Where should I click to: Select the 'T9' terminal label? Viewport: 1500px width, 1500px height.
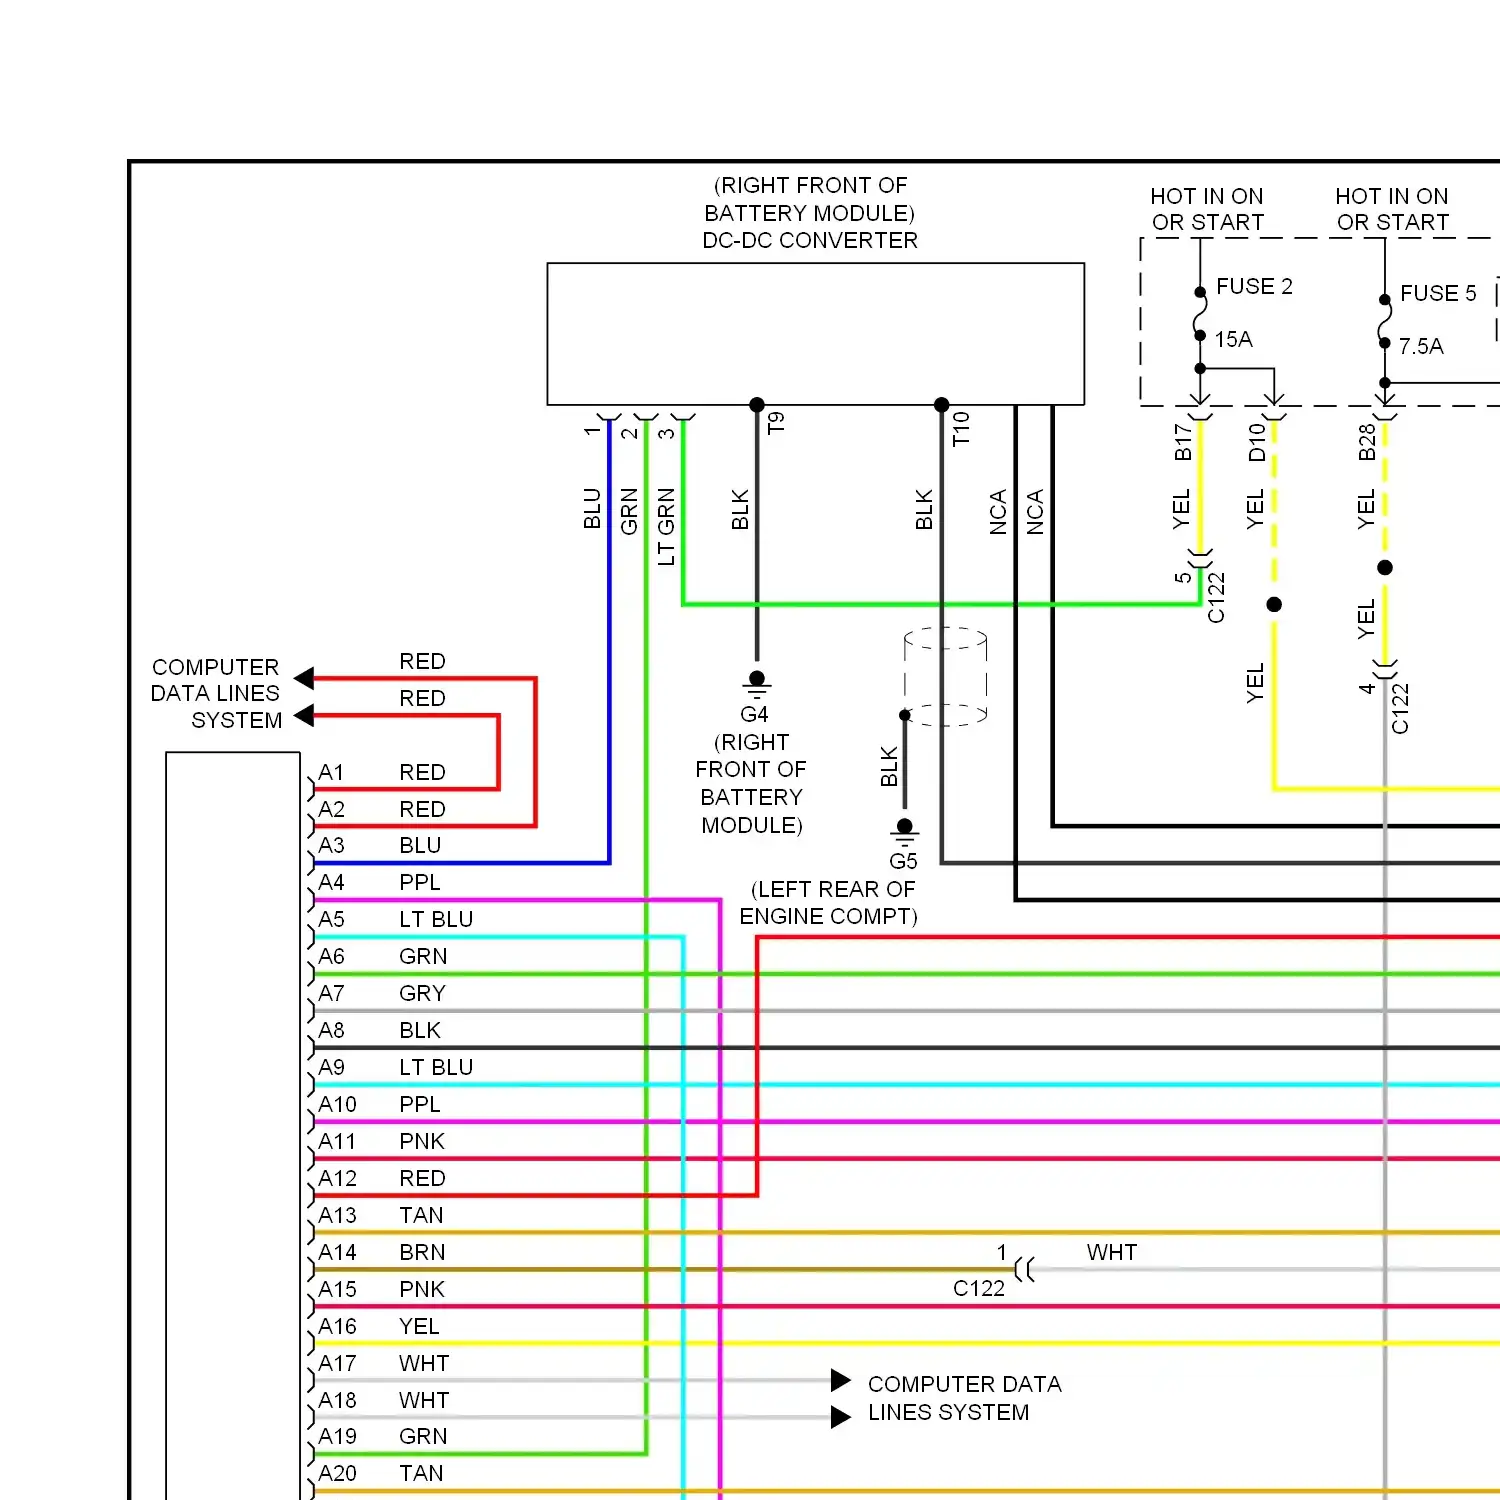pos(777,423)
